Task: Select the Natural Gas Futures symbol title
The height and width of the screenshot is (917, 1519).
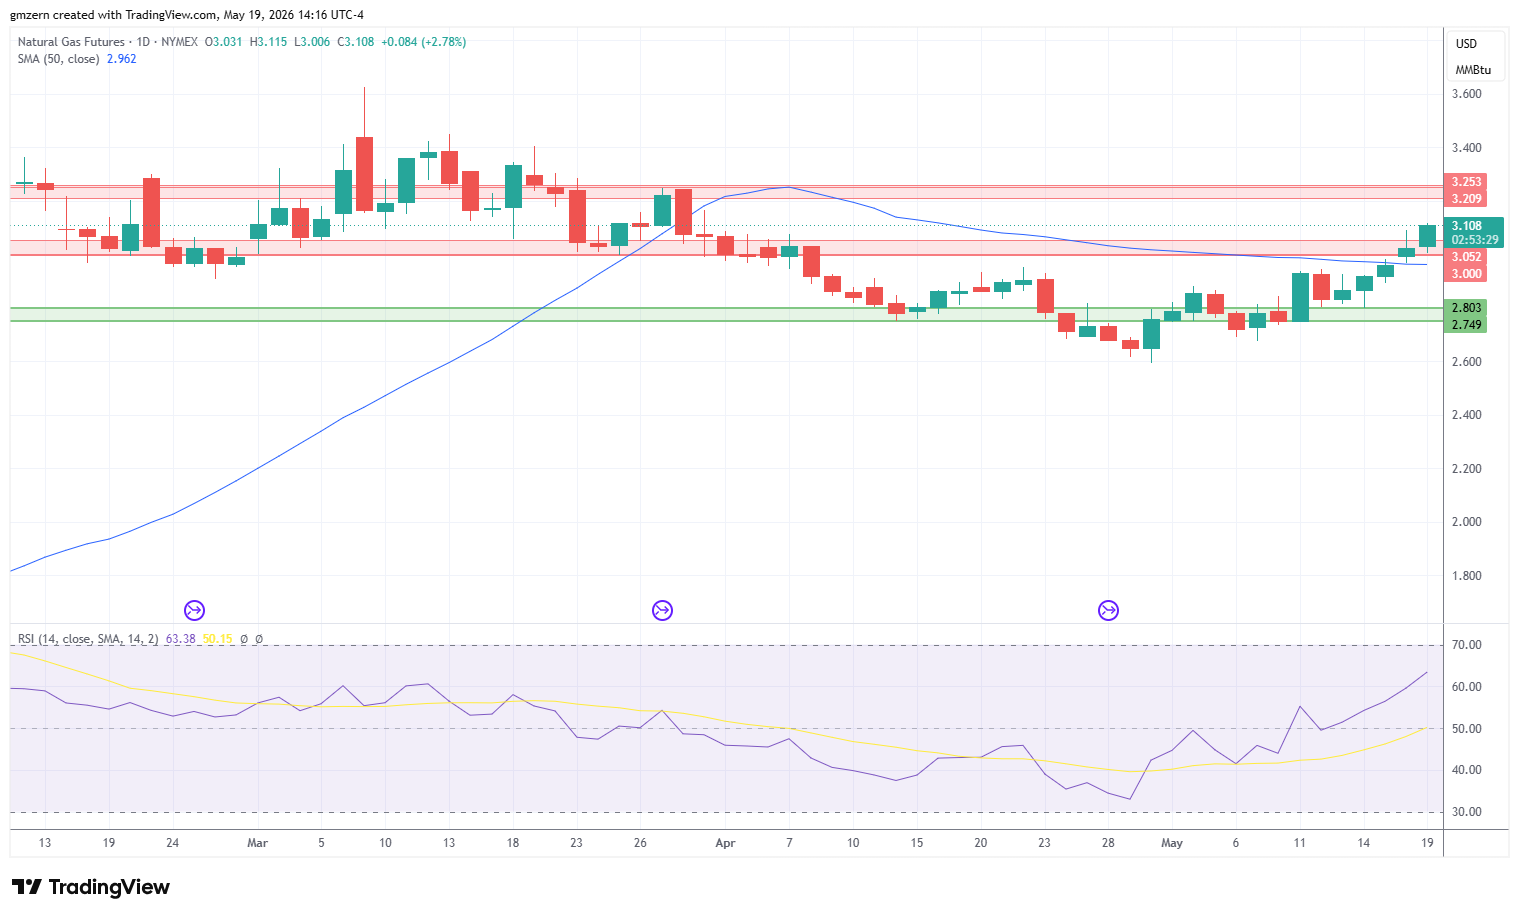Action: (71, 42)
